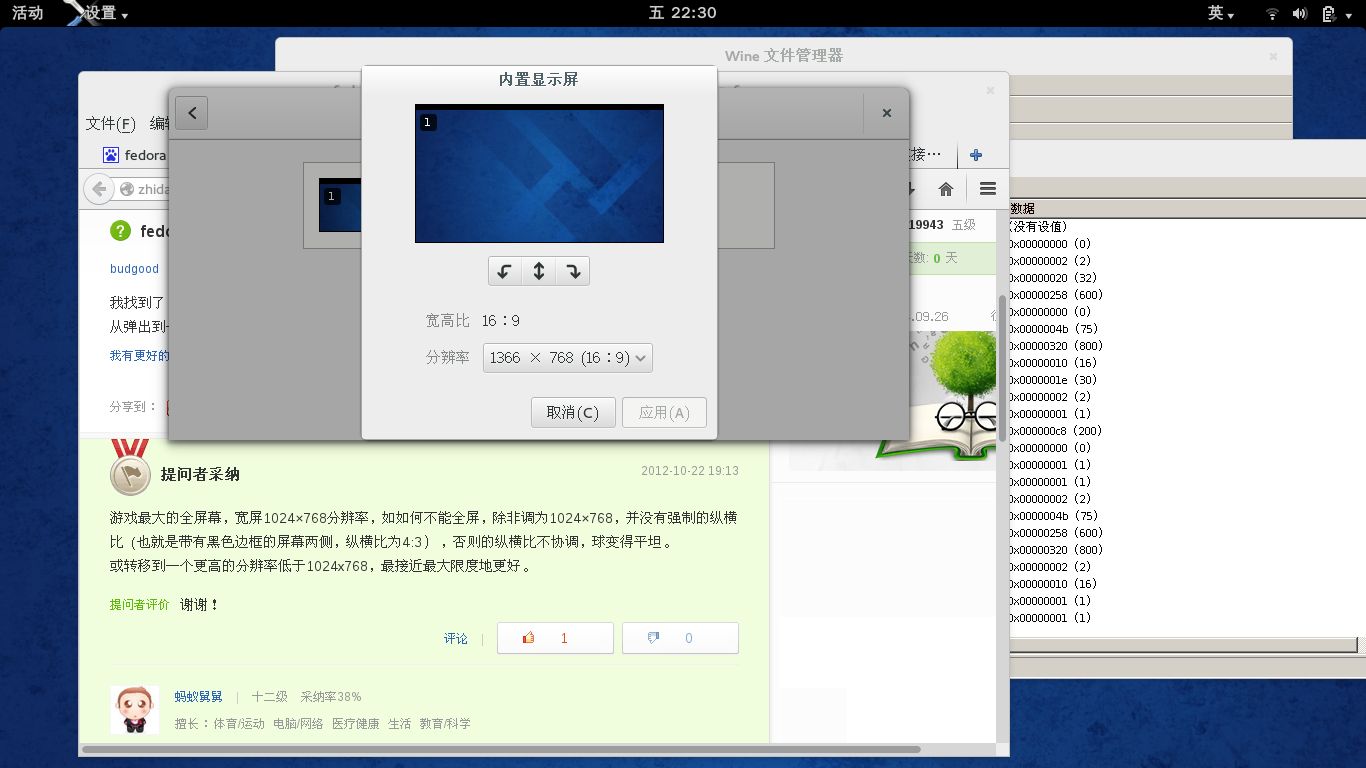Click the 我有更好的 link
This screenshot has width=1366, height=768.
(x=139, y=356)
